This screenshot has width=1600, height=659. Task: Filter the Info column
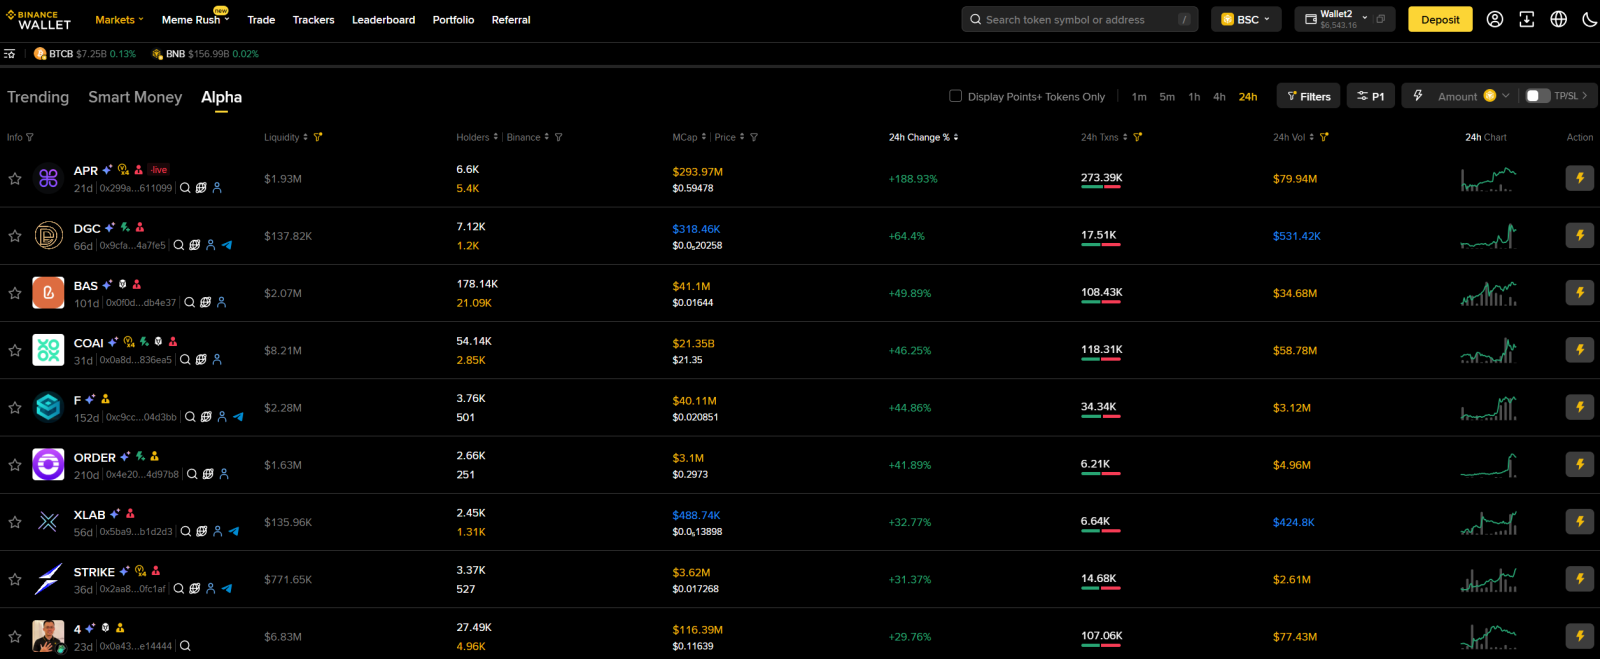(x=30, y=137)
